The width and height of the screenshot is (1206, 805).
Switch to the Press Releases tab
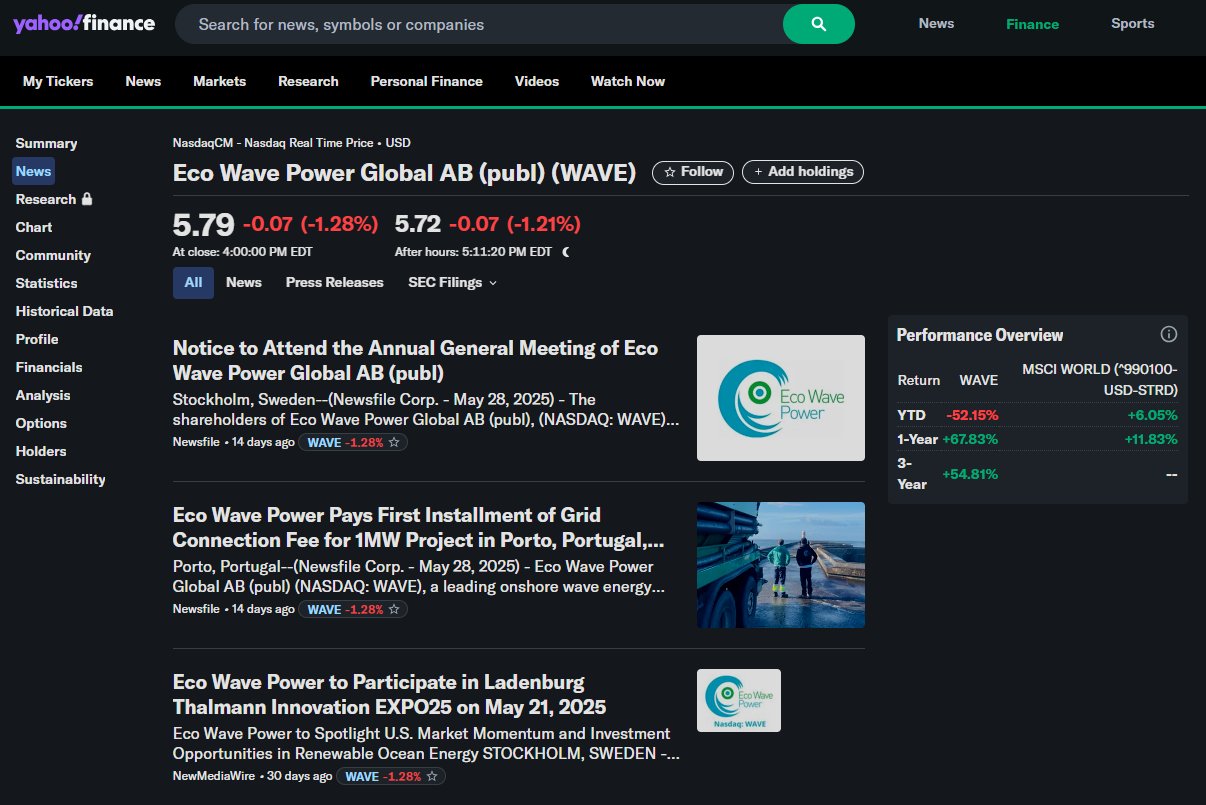point(334,283)
